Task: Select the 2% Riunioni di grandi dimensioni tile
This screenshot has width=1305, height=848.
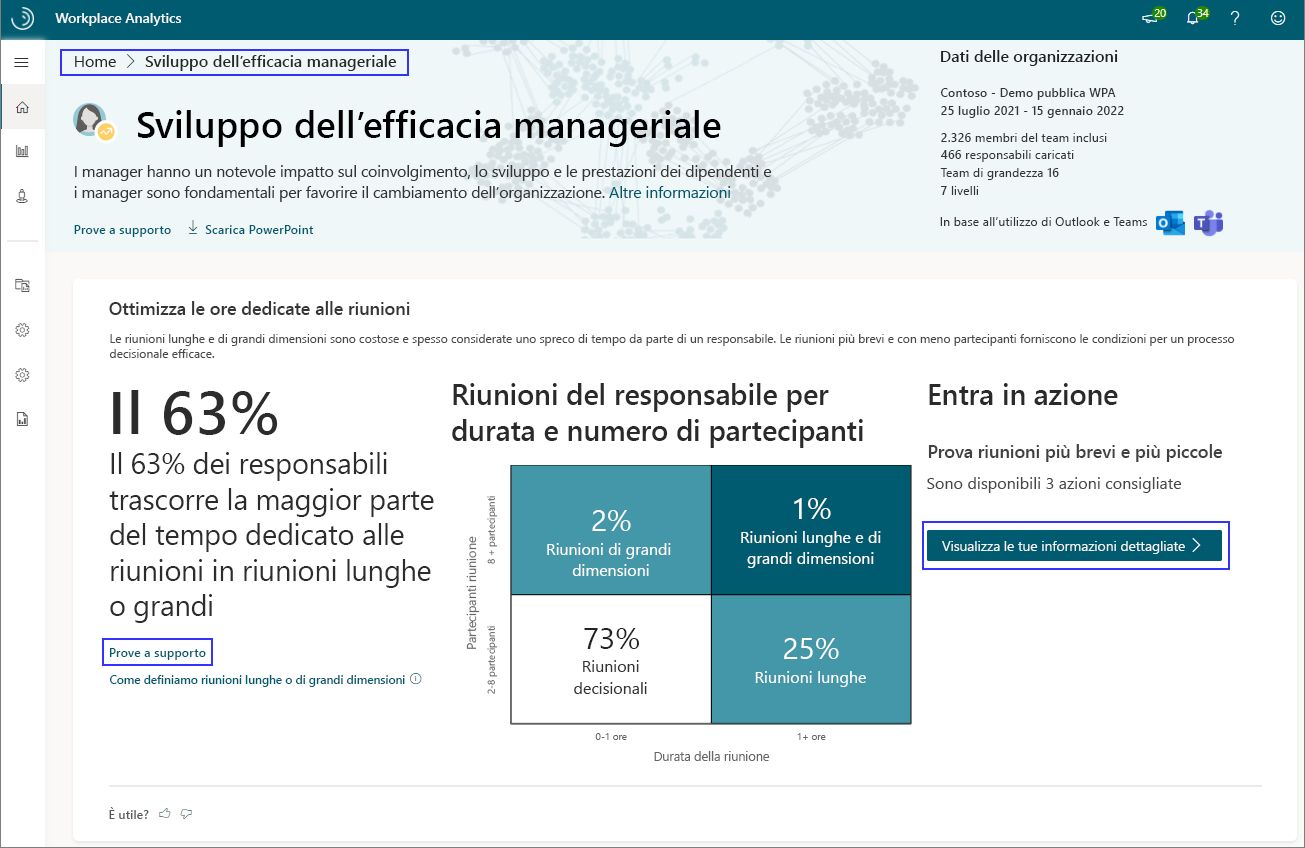Action: [610, 530]
